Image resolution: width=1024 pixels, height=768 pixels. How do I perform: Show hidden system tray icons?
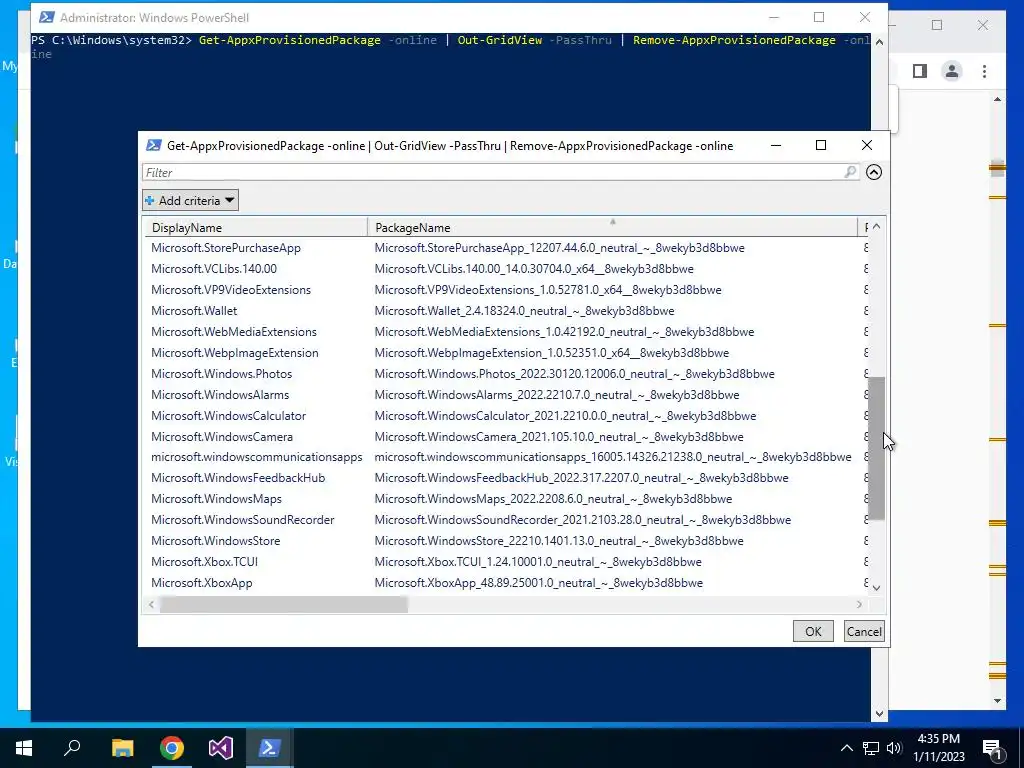tap(846, 748)
